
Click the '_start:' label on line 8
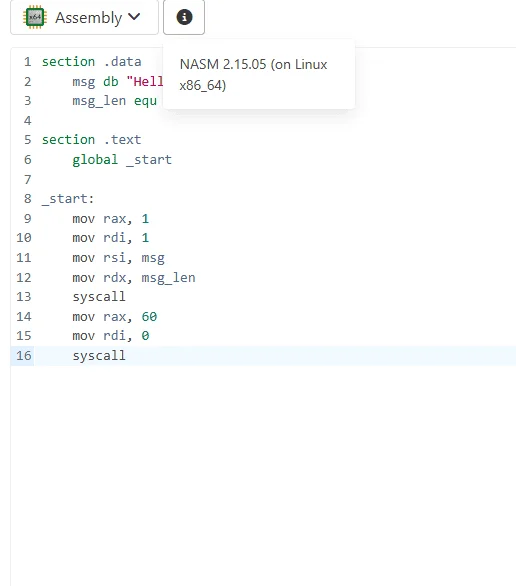pyautogui.click(x=68, y=199)
